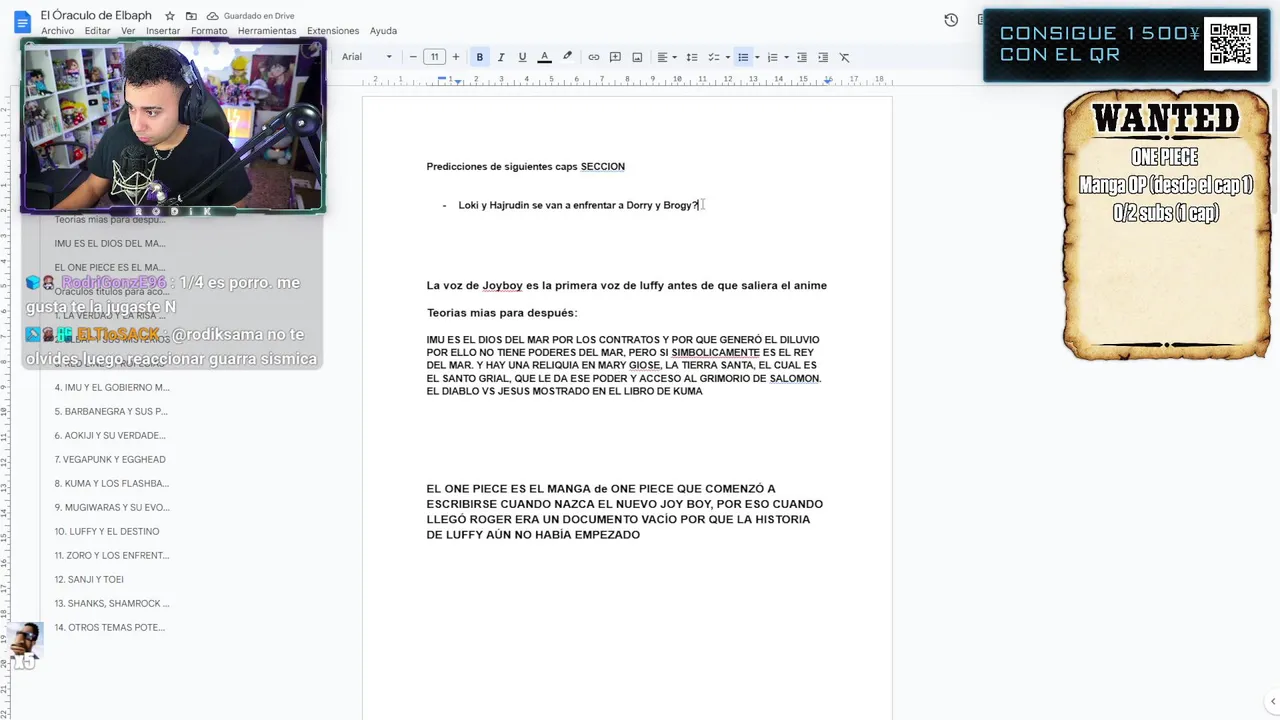Add a comment with the toolbar icon
The image size is (1280, 720).
615,57
